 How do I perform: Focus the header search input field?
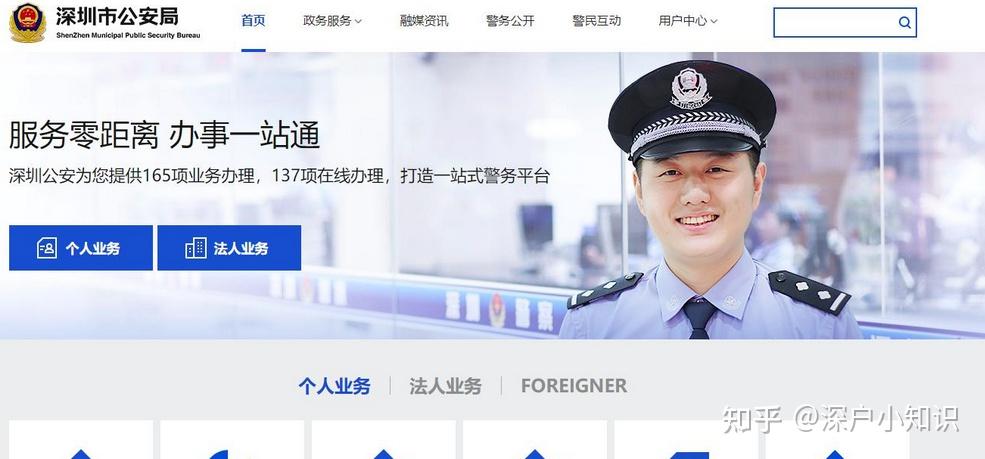coord(835,23)
